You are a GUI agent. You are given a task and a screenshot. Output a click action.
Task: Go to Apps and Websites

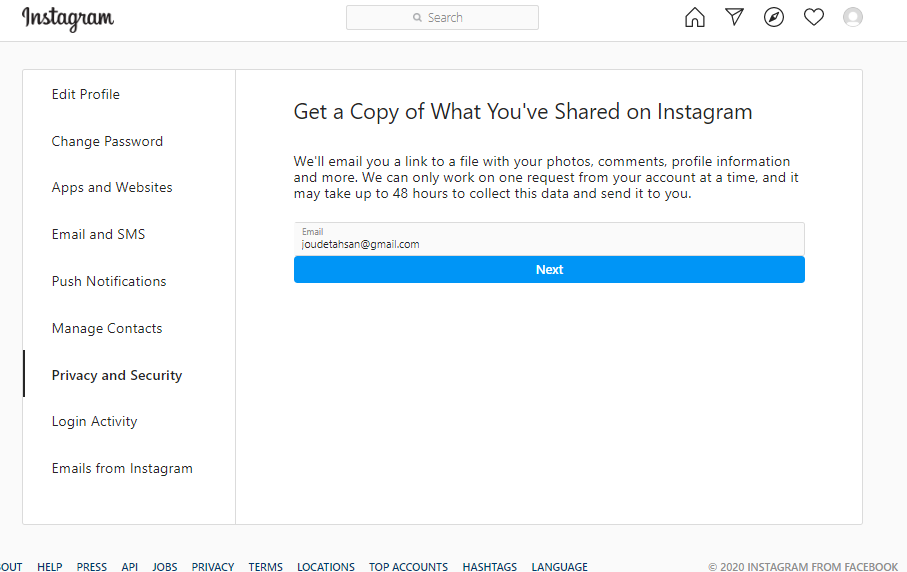(112, 187)
